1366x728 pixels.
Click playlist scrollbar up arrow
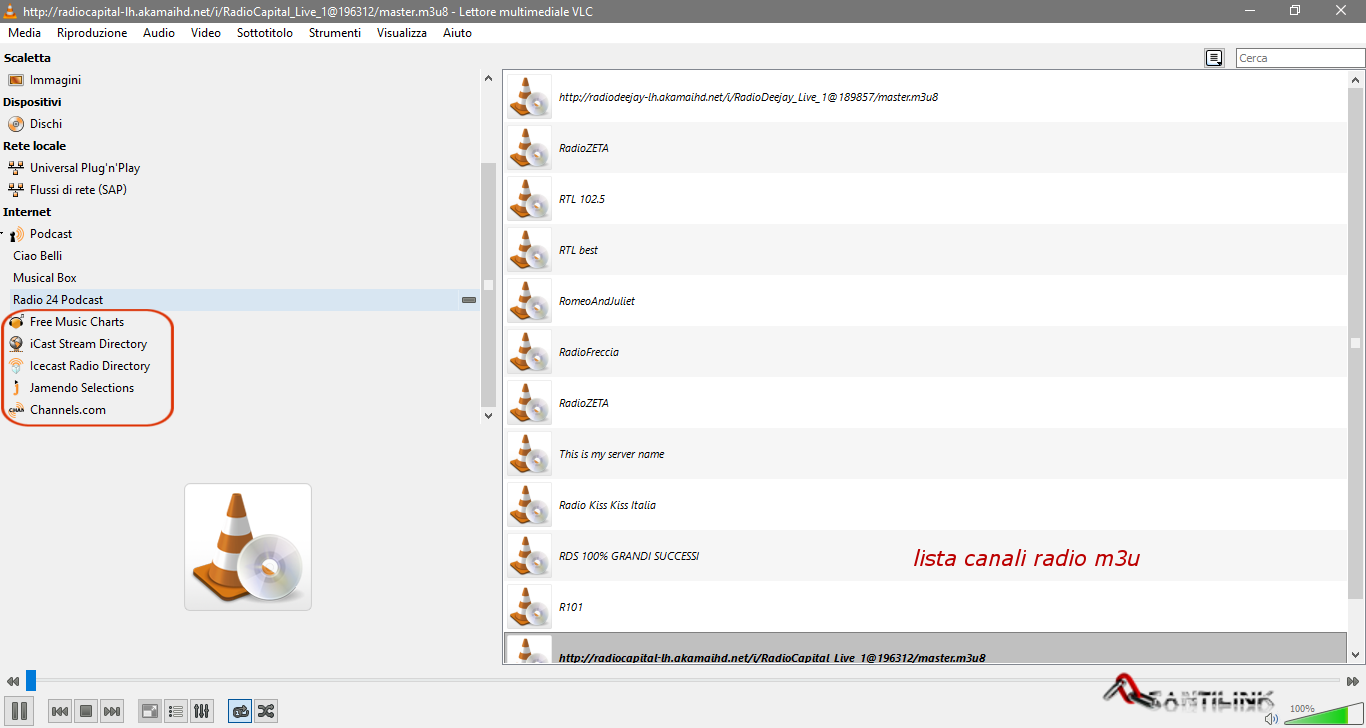tap(1356, 79)
